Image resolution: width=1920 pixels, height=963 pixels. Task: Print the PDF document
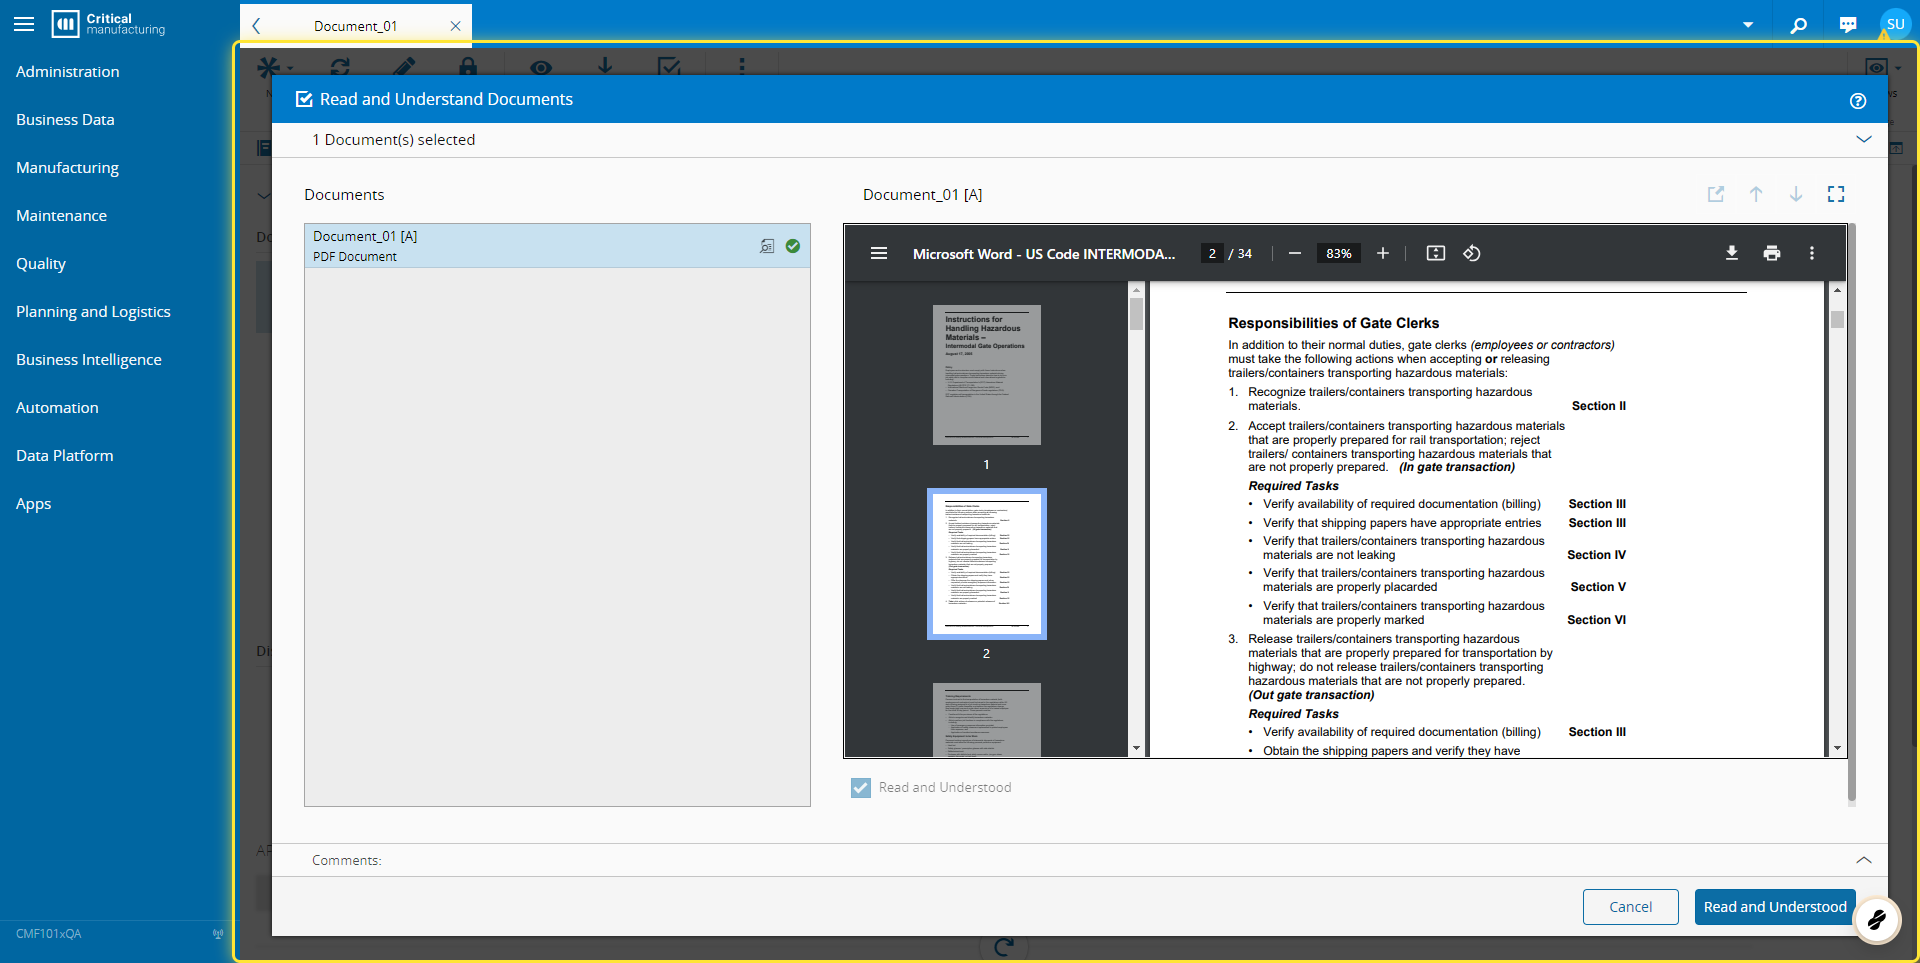(1771, 253)
